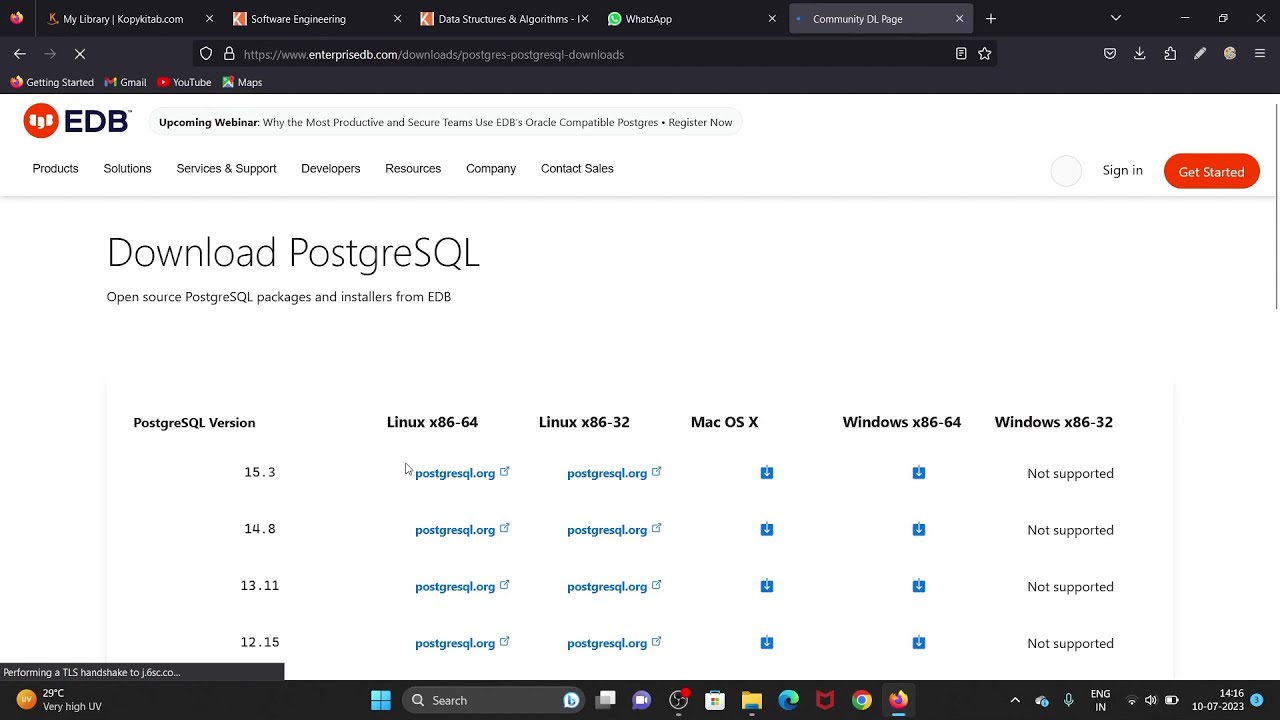Click Sign in link
This screenshot has width=1280, height=720.
coord(1122,171)
